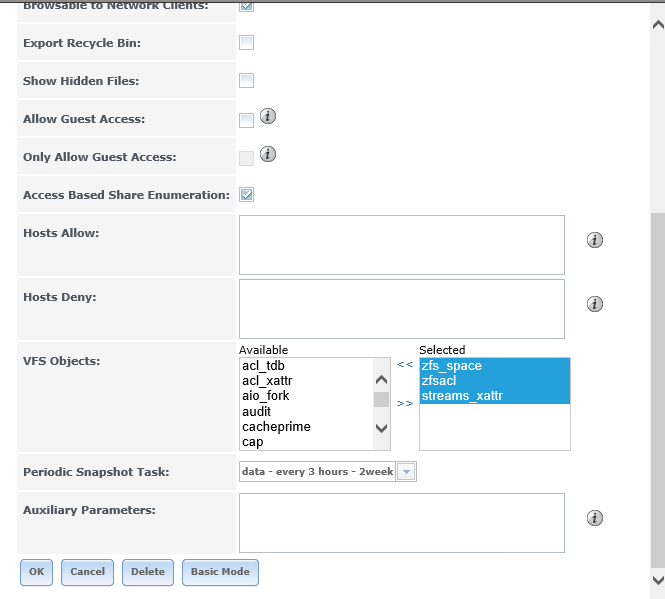Click info icon next to Auxiliary Parameters
Screen dimensions: 665x599
coord(594,518)
